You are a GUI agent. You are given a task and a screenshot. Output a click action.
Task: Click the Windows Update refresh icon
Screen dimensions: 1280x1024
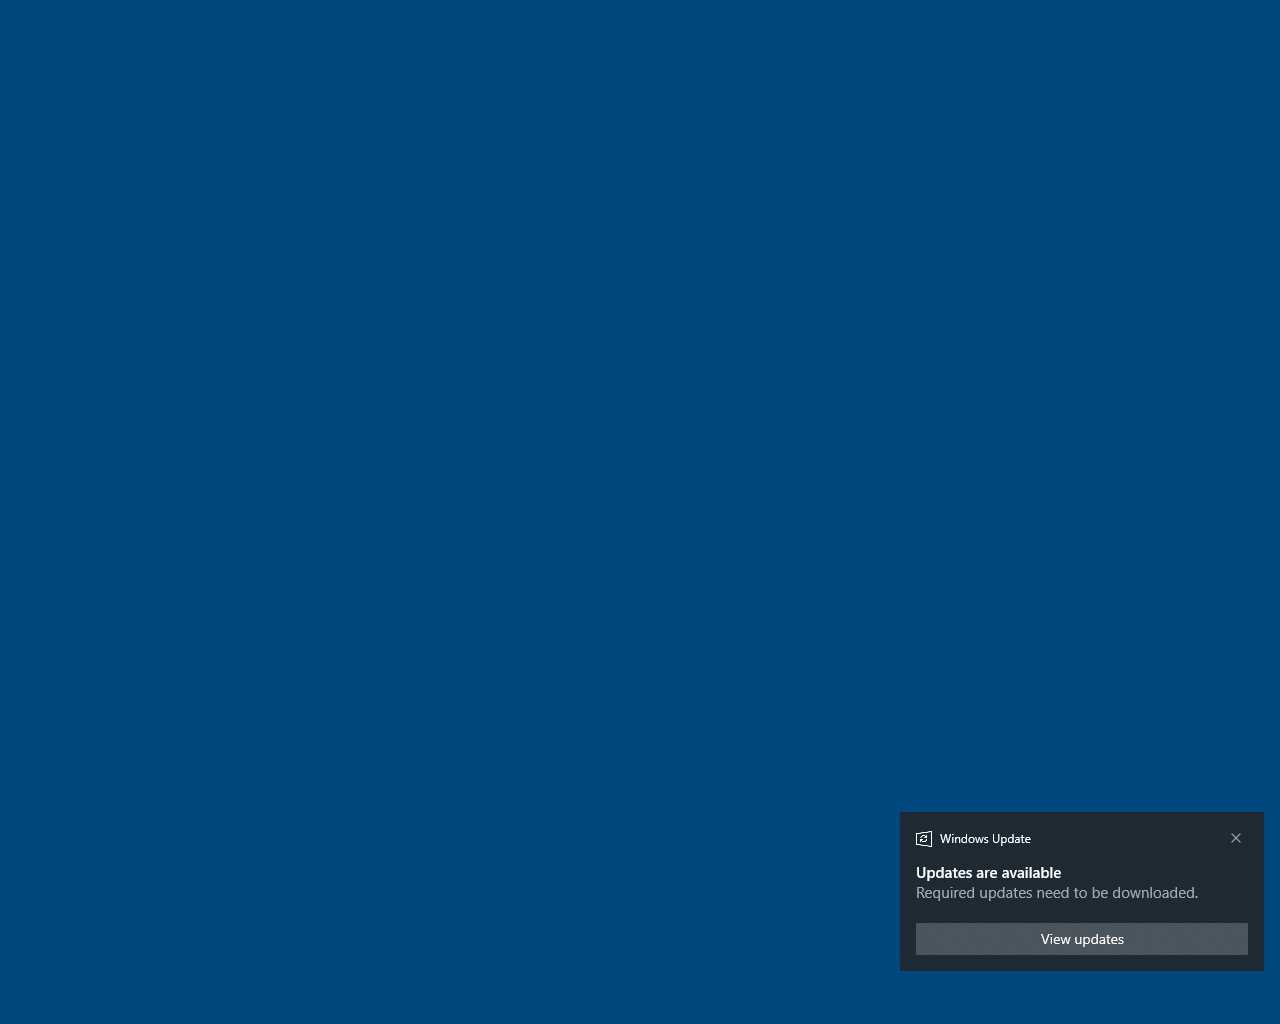pyautogui.click(x=924, y=839)
